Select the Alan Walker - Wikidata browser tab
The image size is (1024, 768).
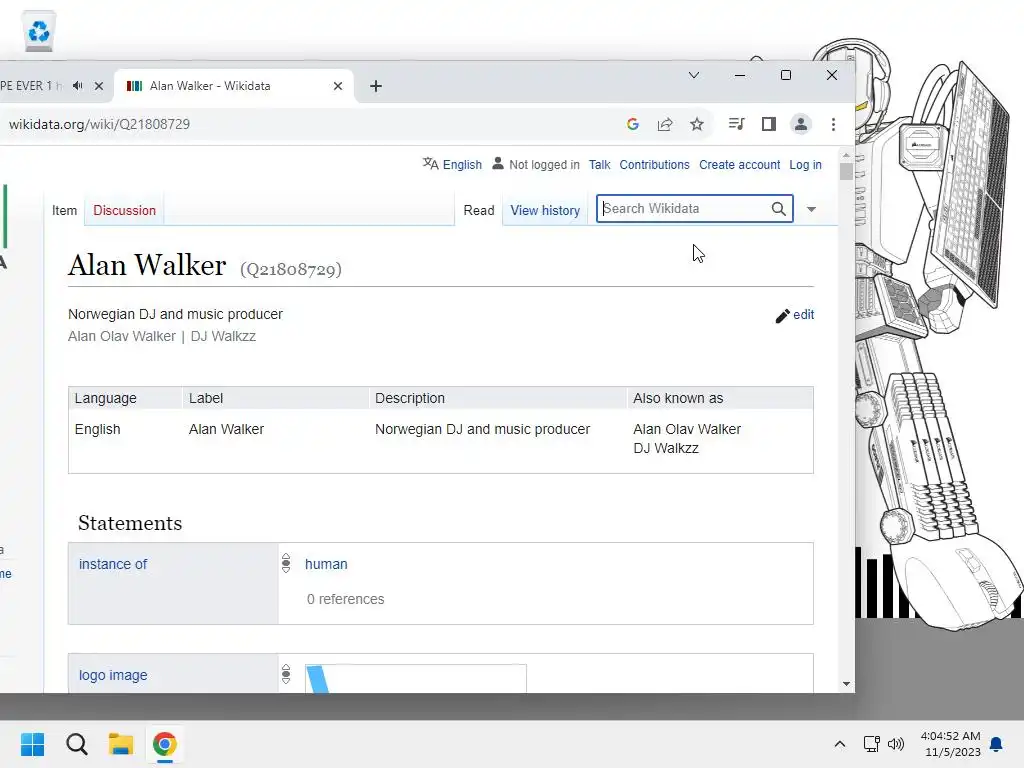pyautogui.click(x=234, y=86)
